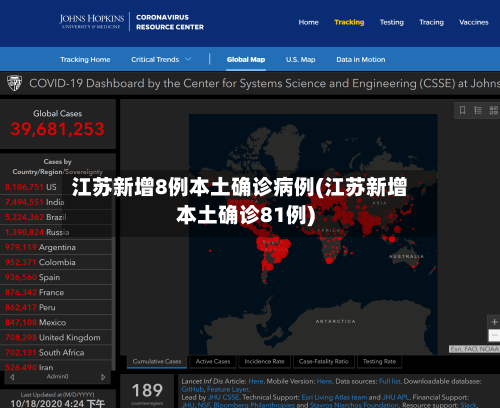
Task: Open the Testing menu item
Action: pyautogui.click(x=392, y=22)
